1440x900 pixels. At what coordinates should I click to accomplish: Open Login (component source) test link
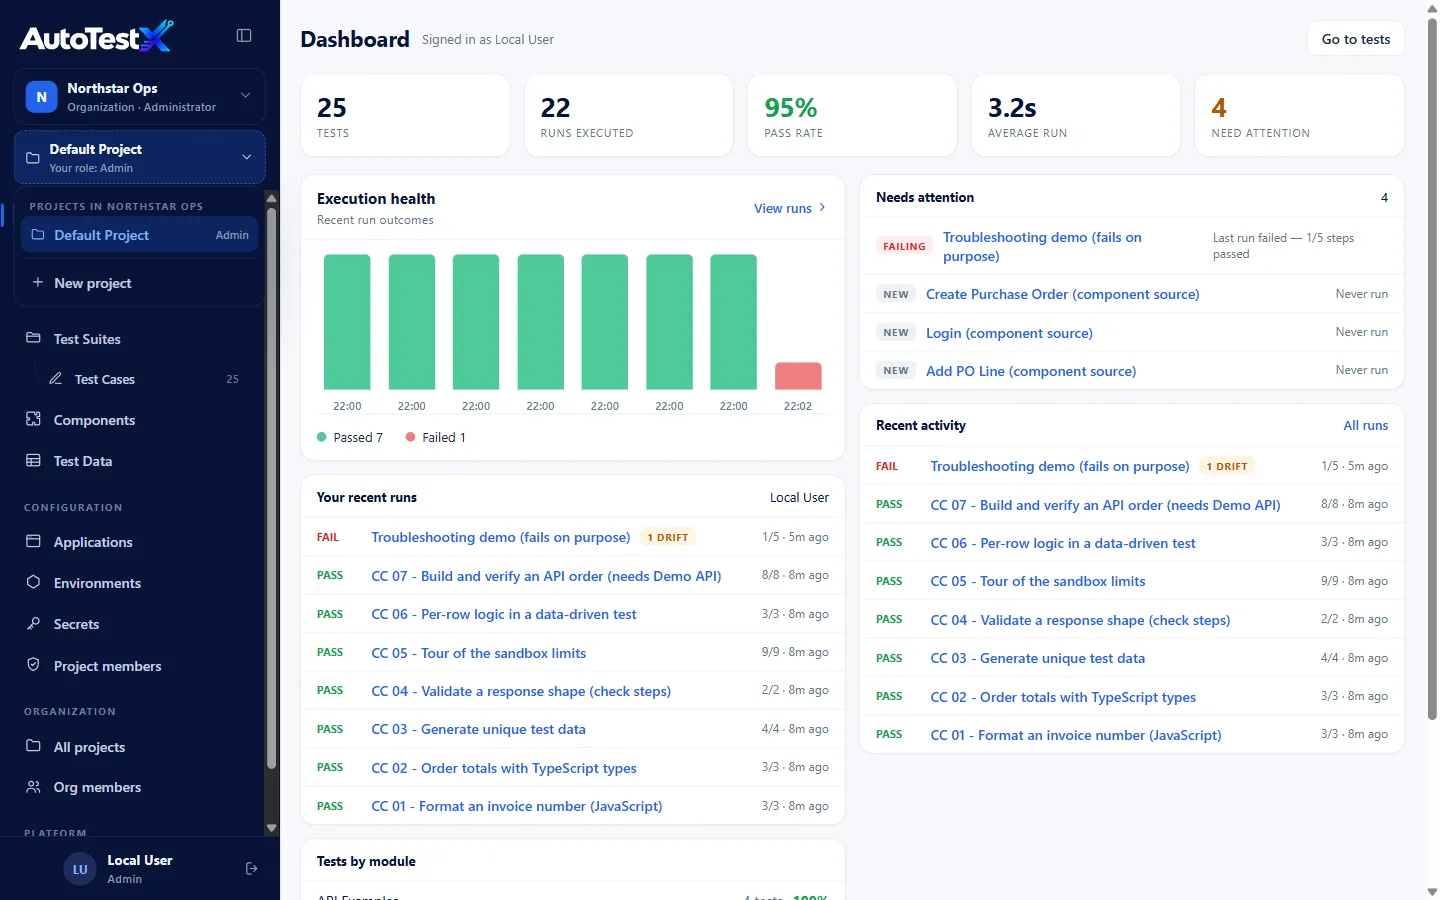(1009, 333)
